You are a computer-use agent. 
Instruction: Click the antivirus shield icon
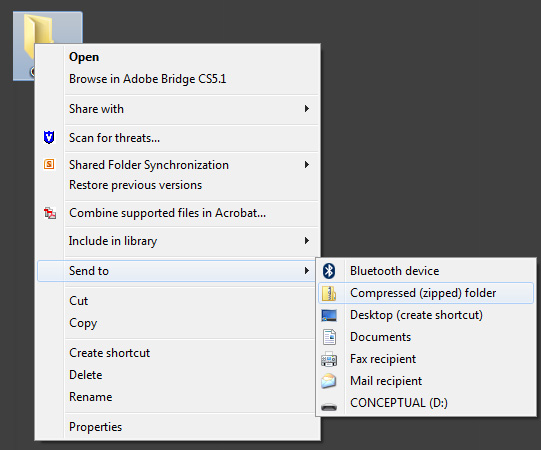pyautogui.click(x=49, y=137)
